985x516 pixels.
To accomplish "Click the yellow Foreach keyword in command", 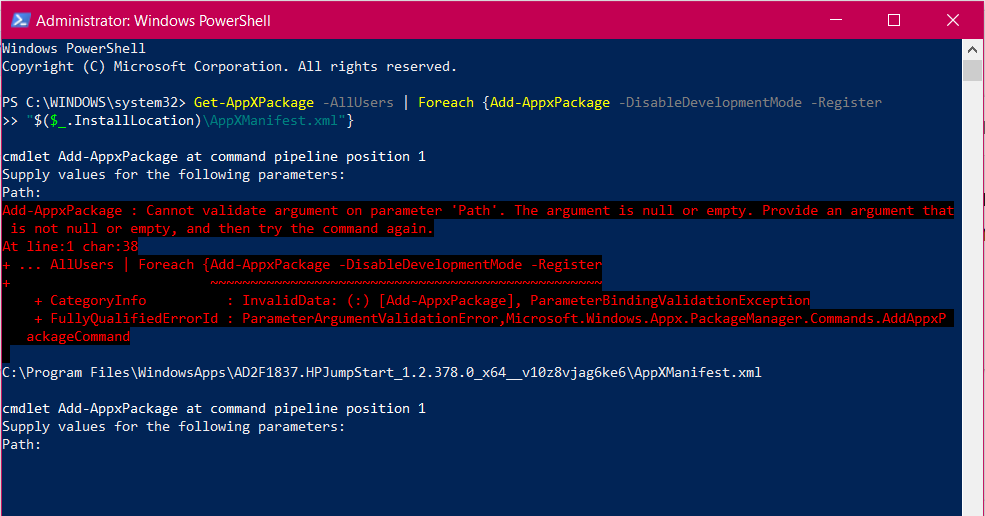I will (446, 102).
